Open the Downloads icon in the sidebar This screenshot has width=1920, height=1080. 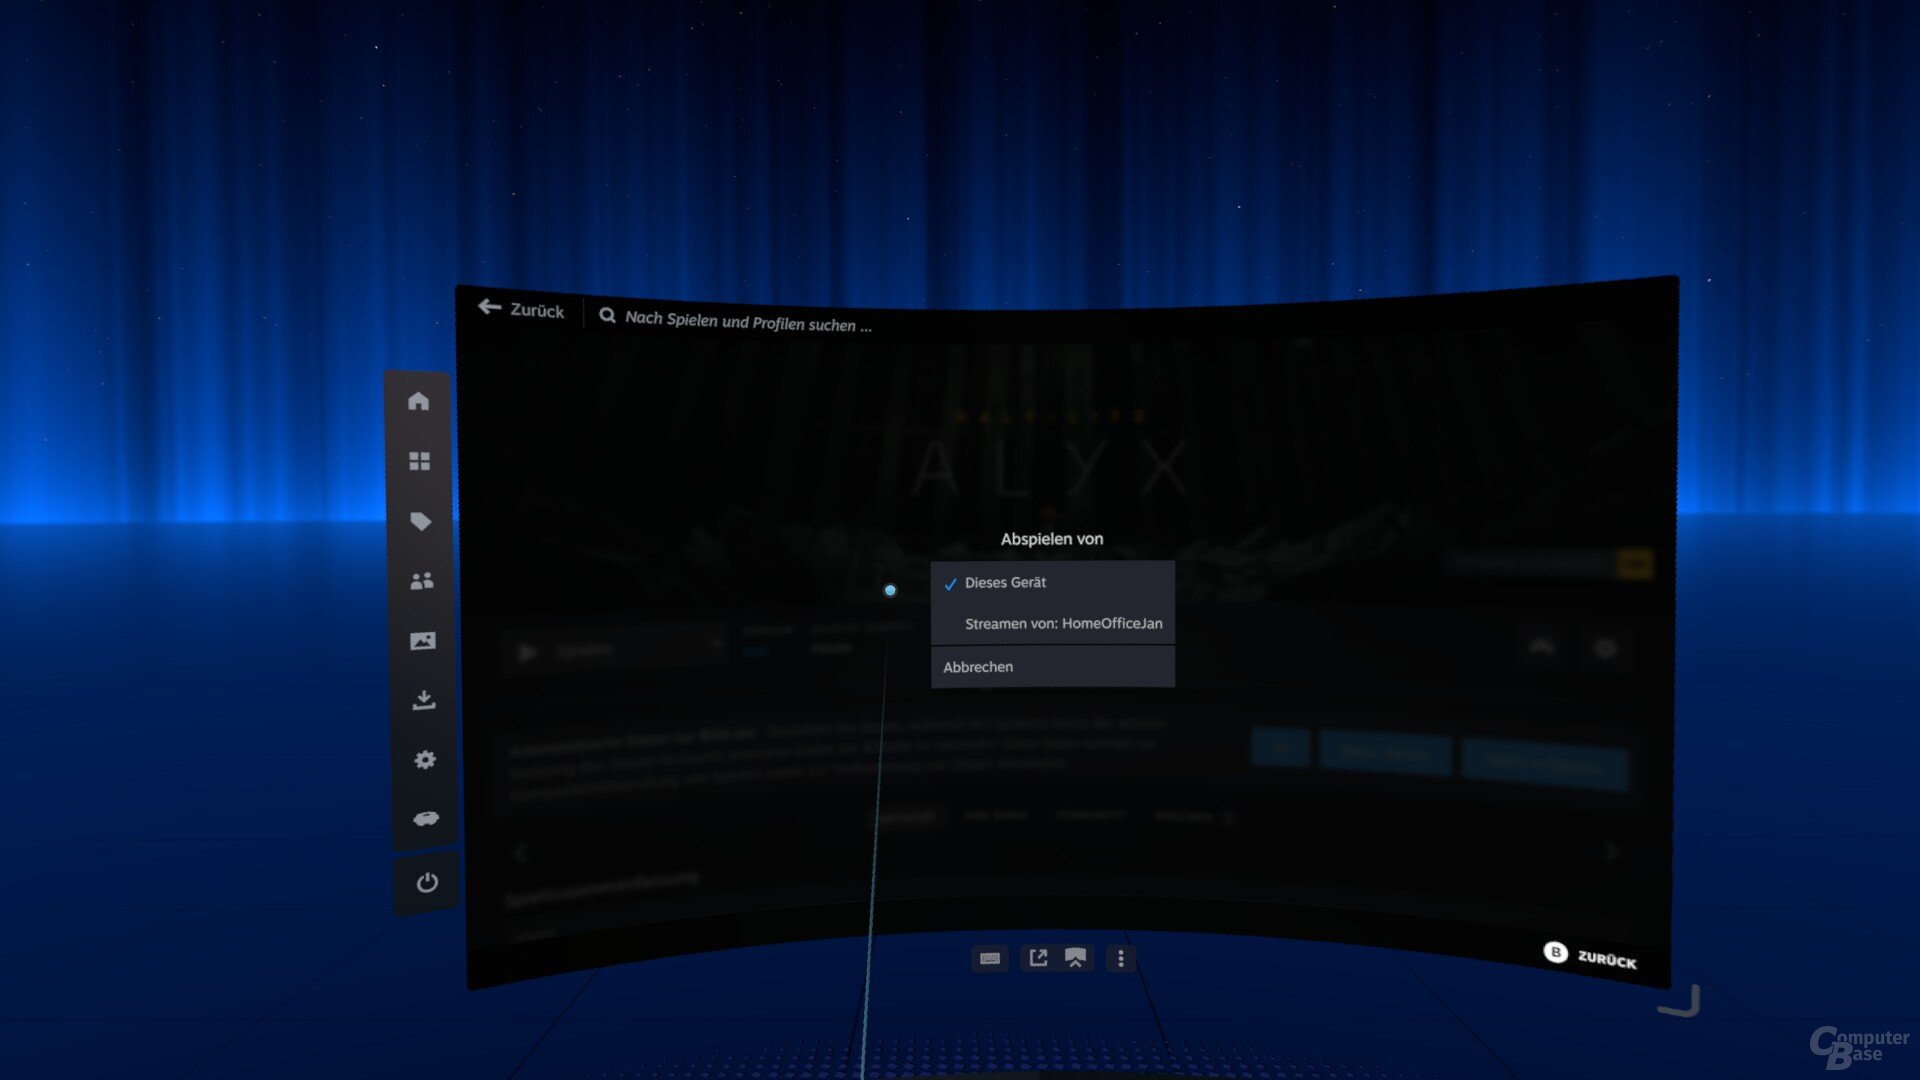pos(424,700)
